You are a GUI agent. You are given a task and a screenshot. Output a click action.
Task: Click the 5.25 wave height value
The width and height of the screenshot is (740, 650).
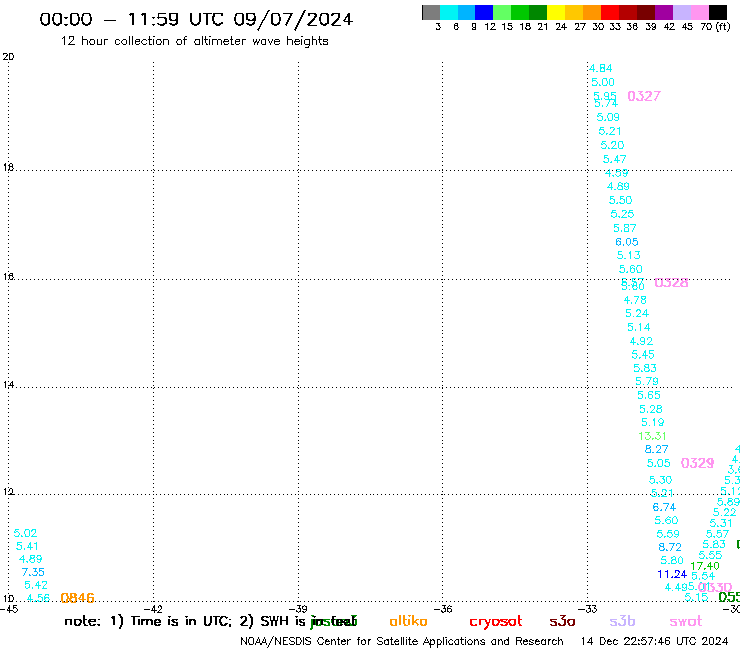point(622,214)
